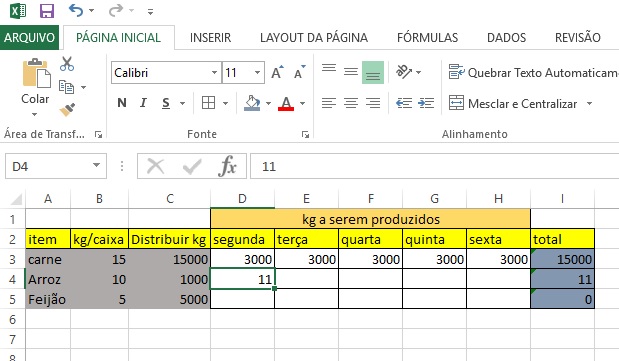Image resolution: width=619 pixels, height=361 pixels.
Task: Open the Undo history dropdown arrow
Action: [92, 11]
